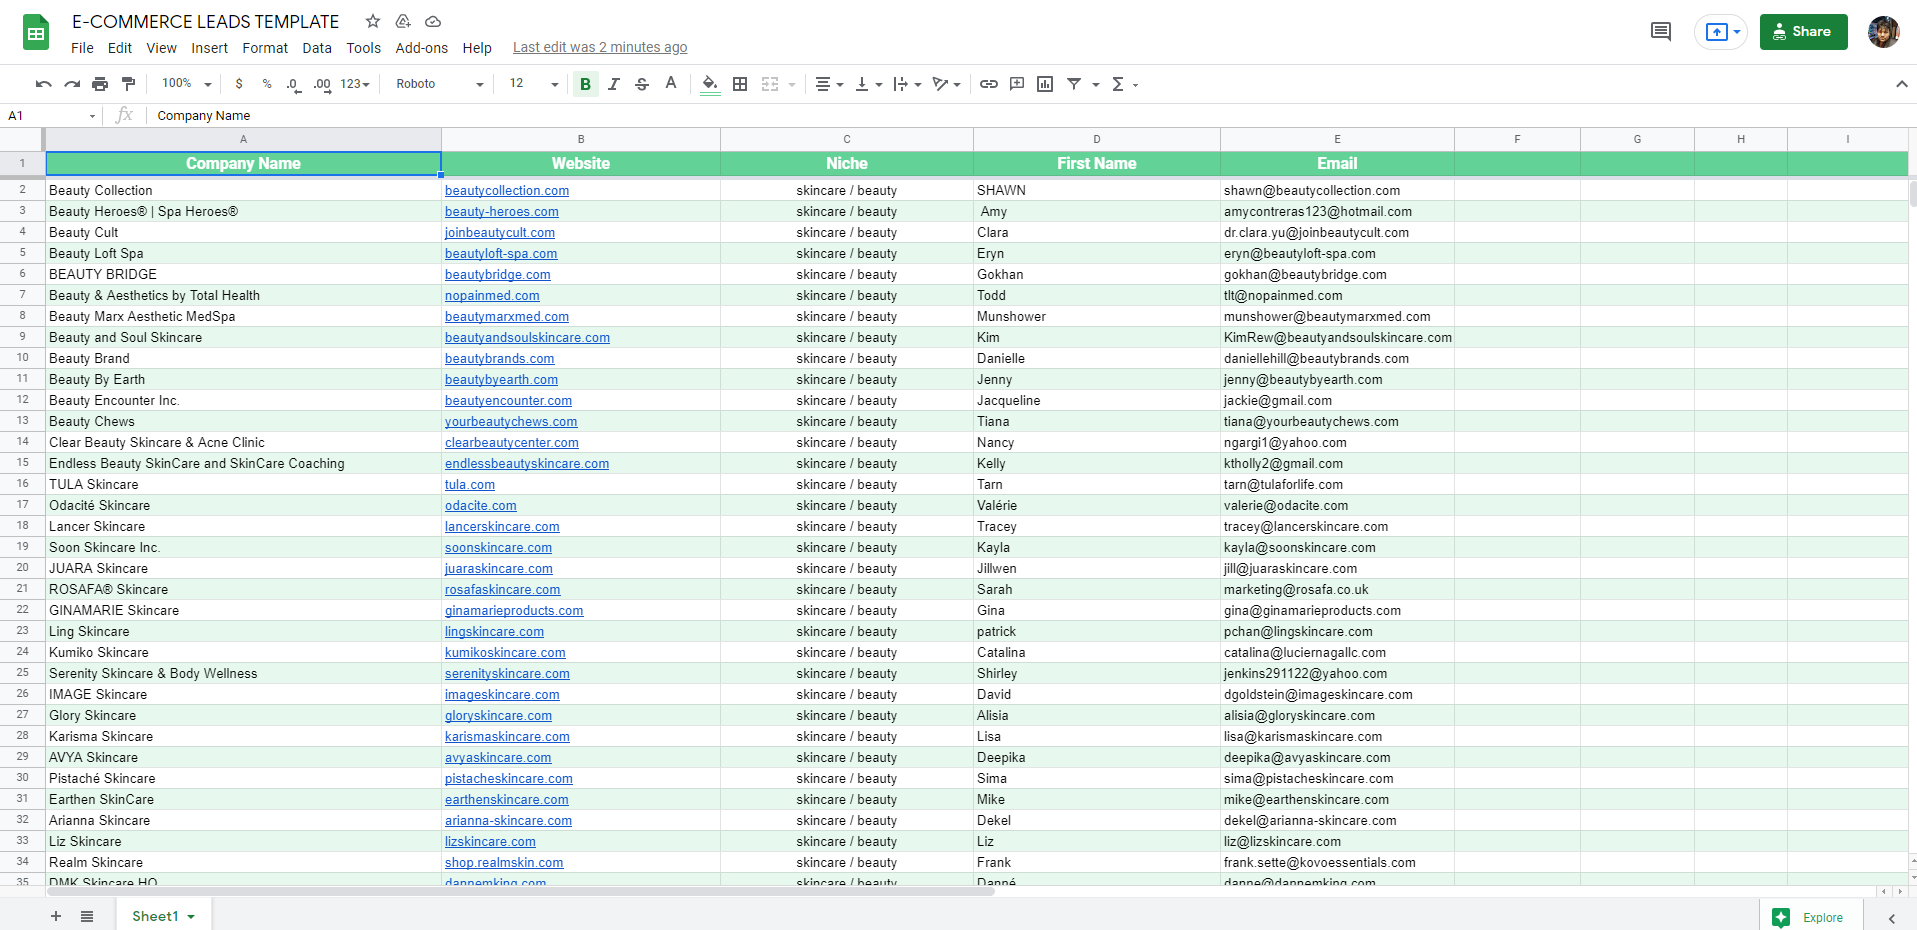Open text rotation dropdown
The height and width of the screenshot is (930, 1917).
pos(946,84)
